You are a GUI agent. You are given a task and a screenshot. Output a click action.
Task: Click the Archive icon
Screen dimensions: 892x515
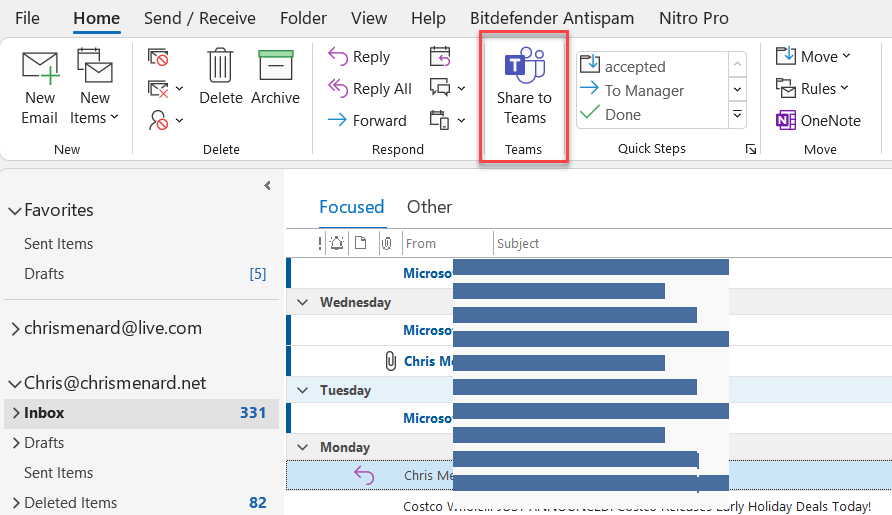click(275, 66)
